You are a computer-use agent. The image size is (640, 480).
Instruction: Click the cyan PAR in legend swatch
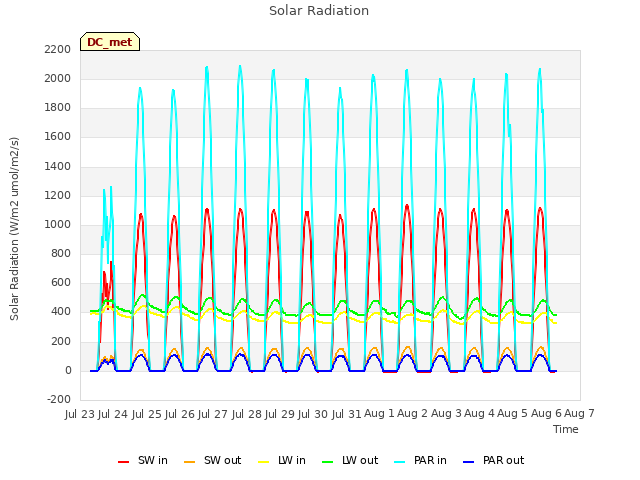tap(400, 462)
